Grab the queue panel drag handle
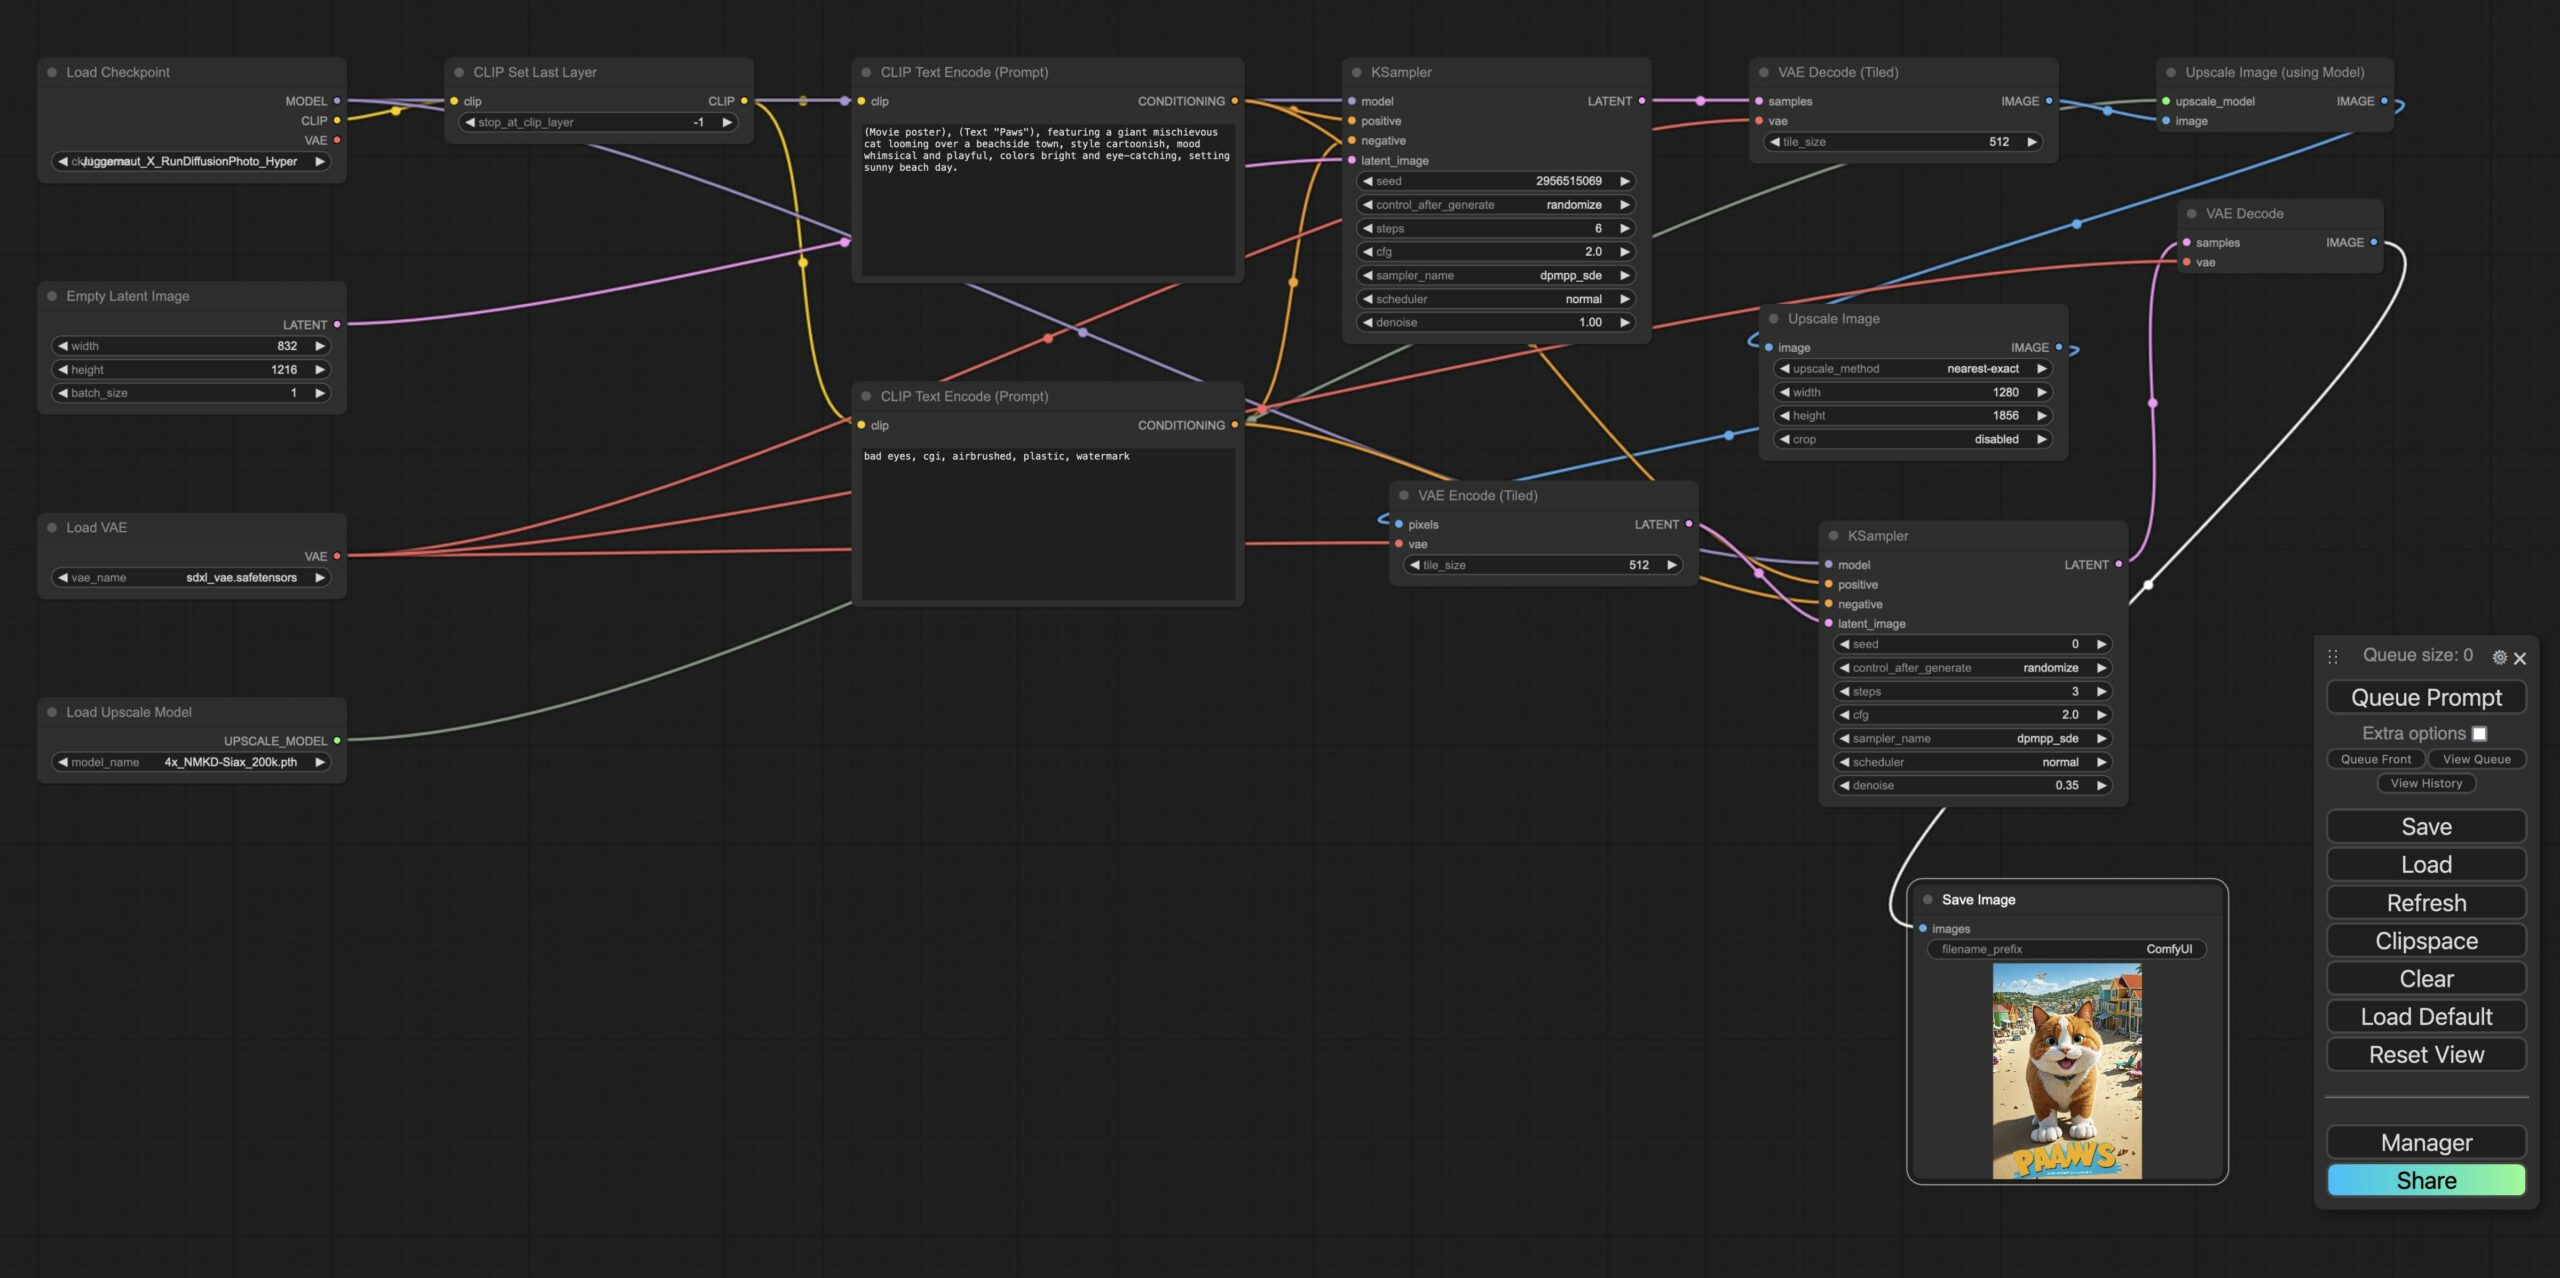The height and width of the screenshot is (1278, 2560). [2333, 657]
